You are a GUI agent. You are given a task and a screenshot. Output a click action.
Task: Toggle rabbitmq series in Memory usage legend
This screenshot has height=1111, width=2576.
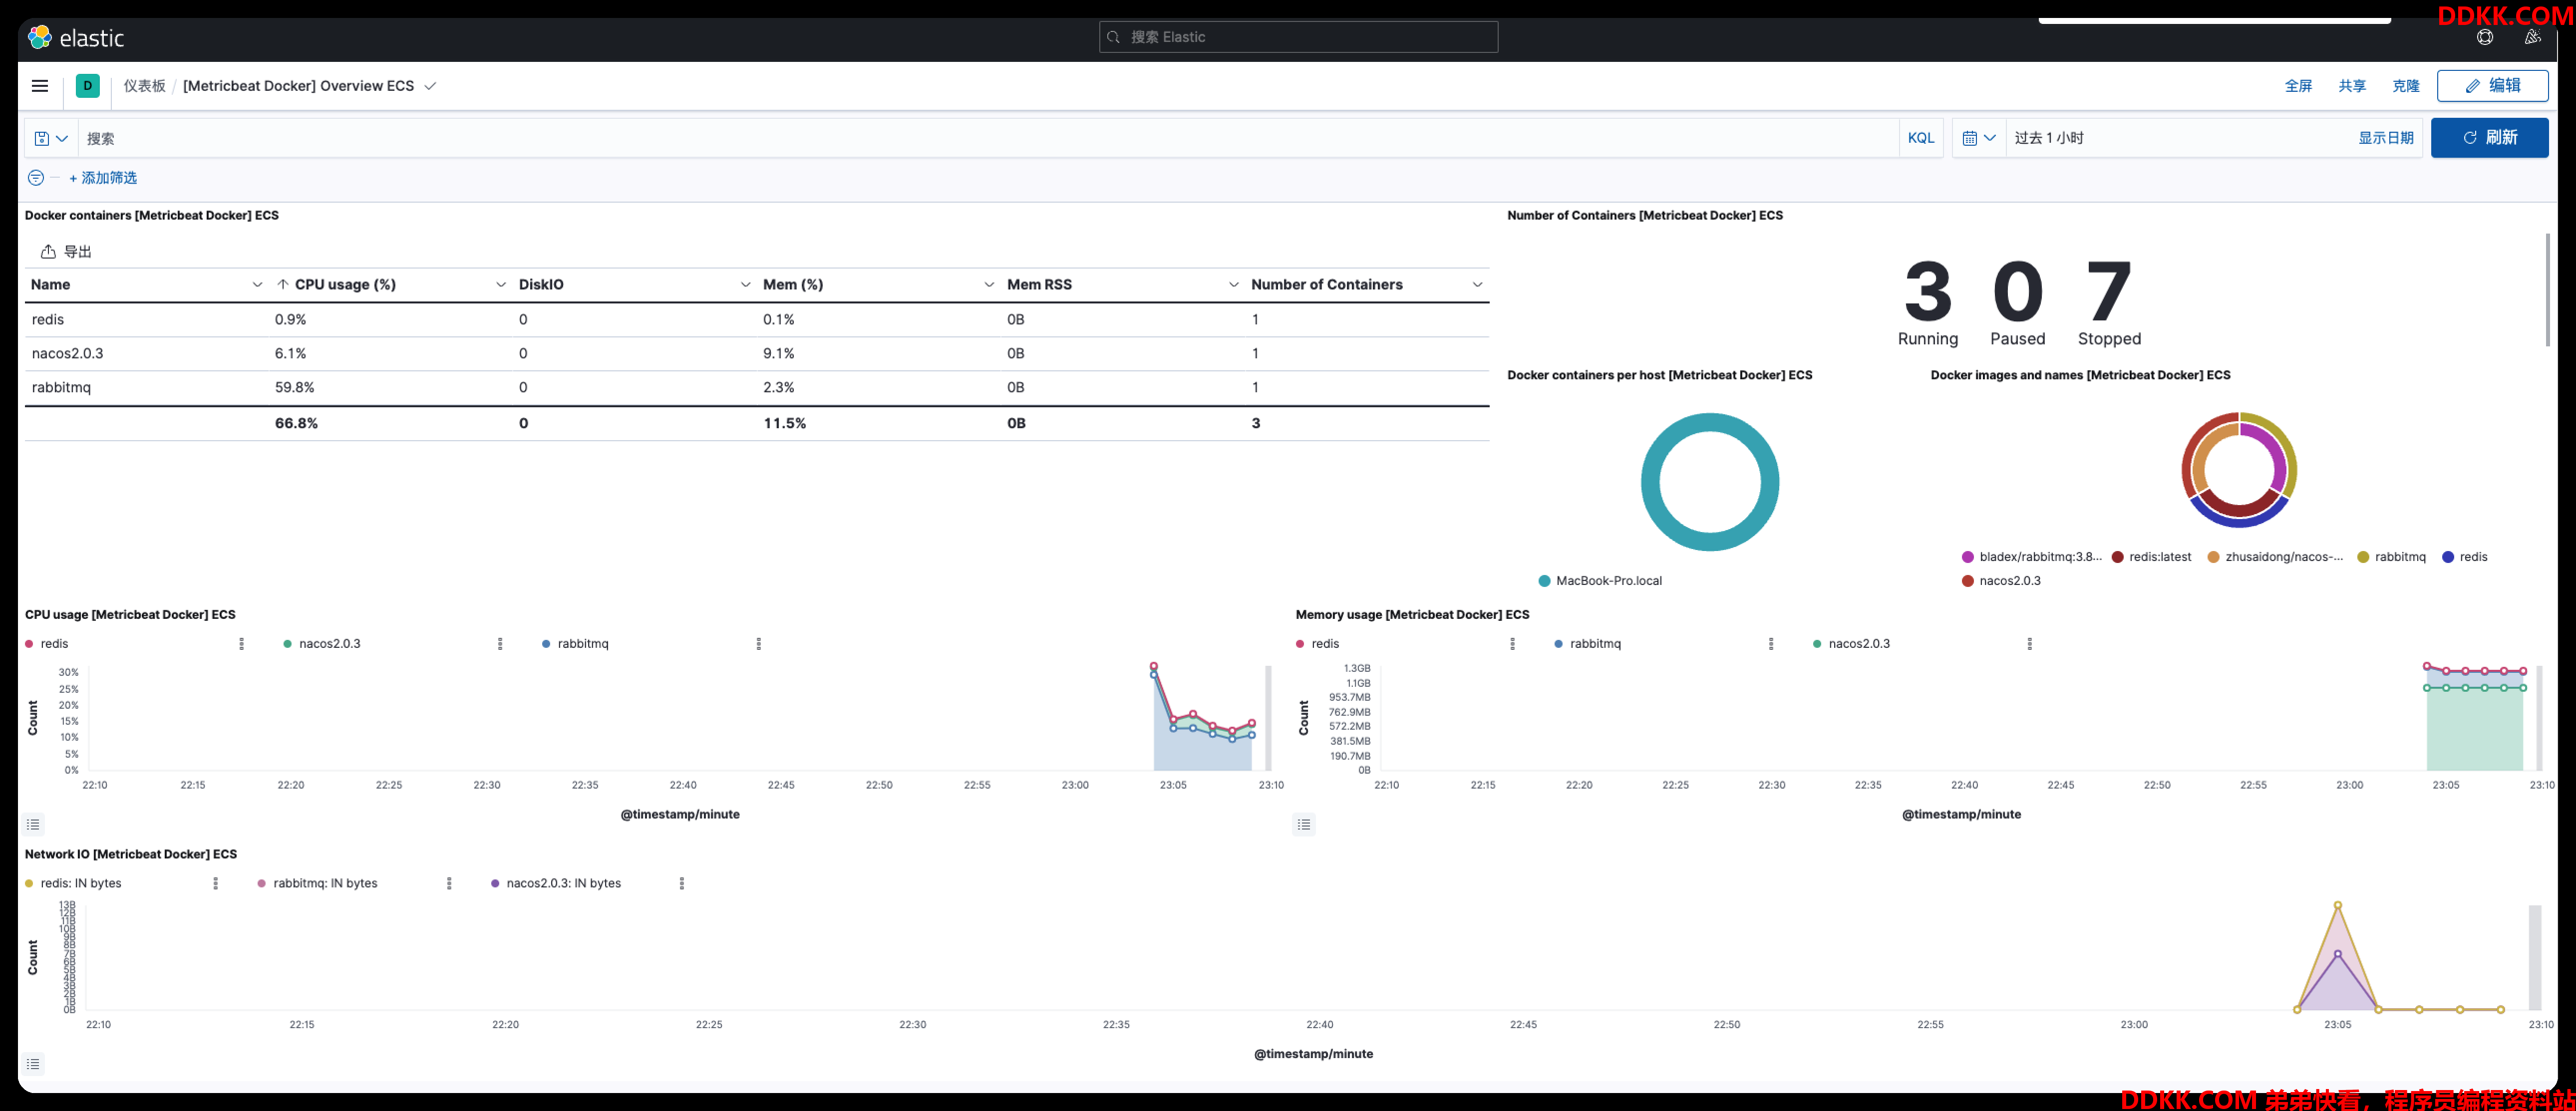tap(1587, 643)
